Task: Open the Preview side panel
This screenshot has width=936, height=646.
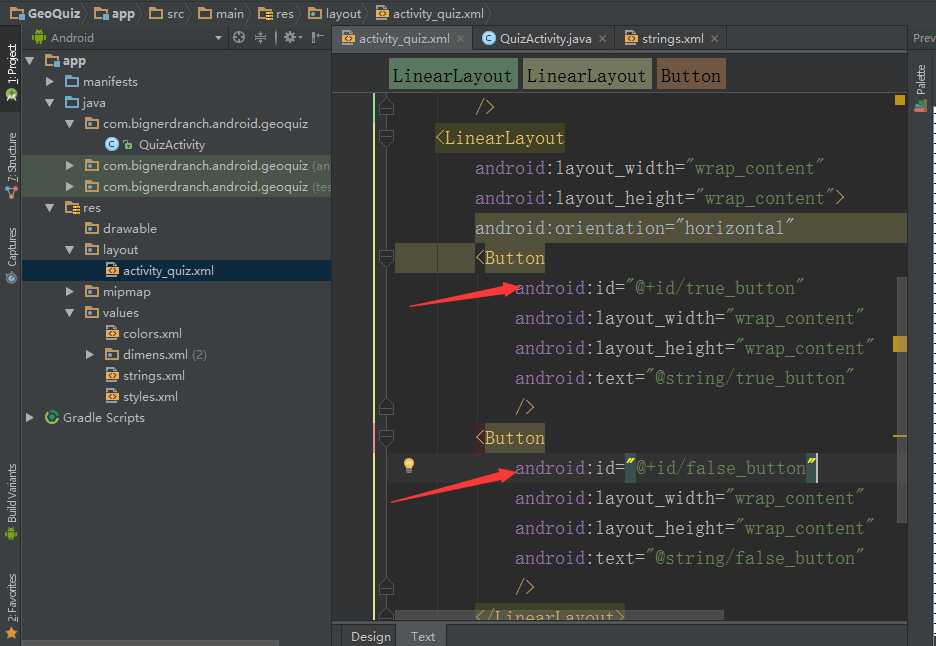Action: 923,38
